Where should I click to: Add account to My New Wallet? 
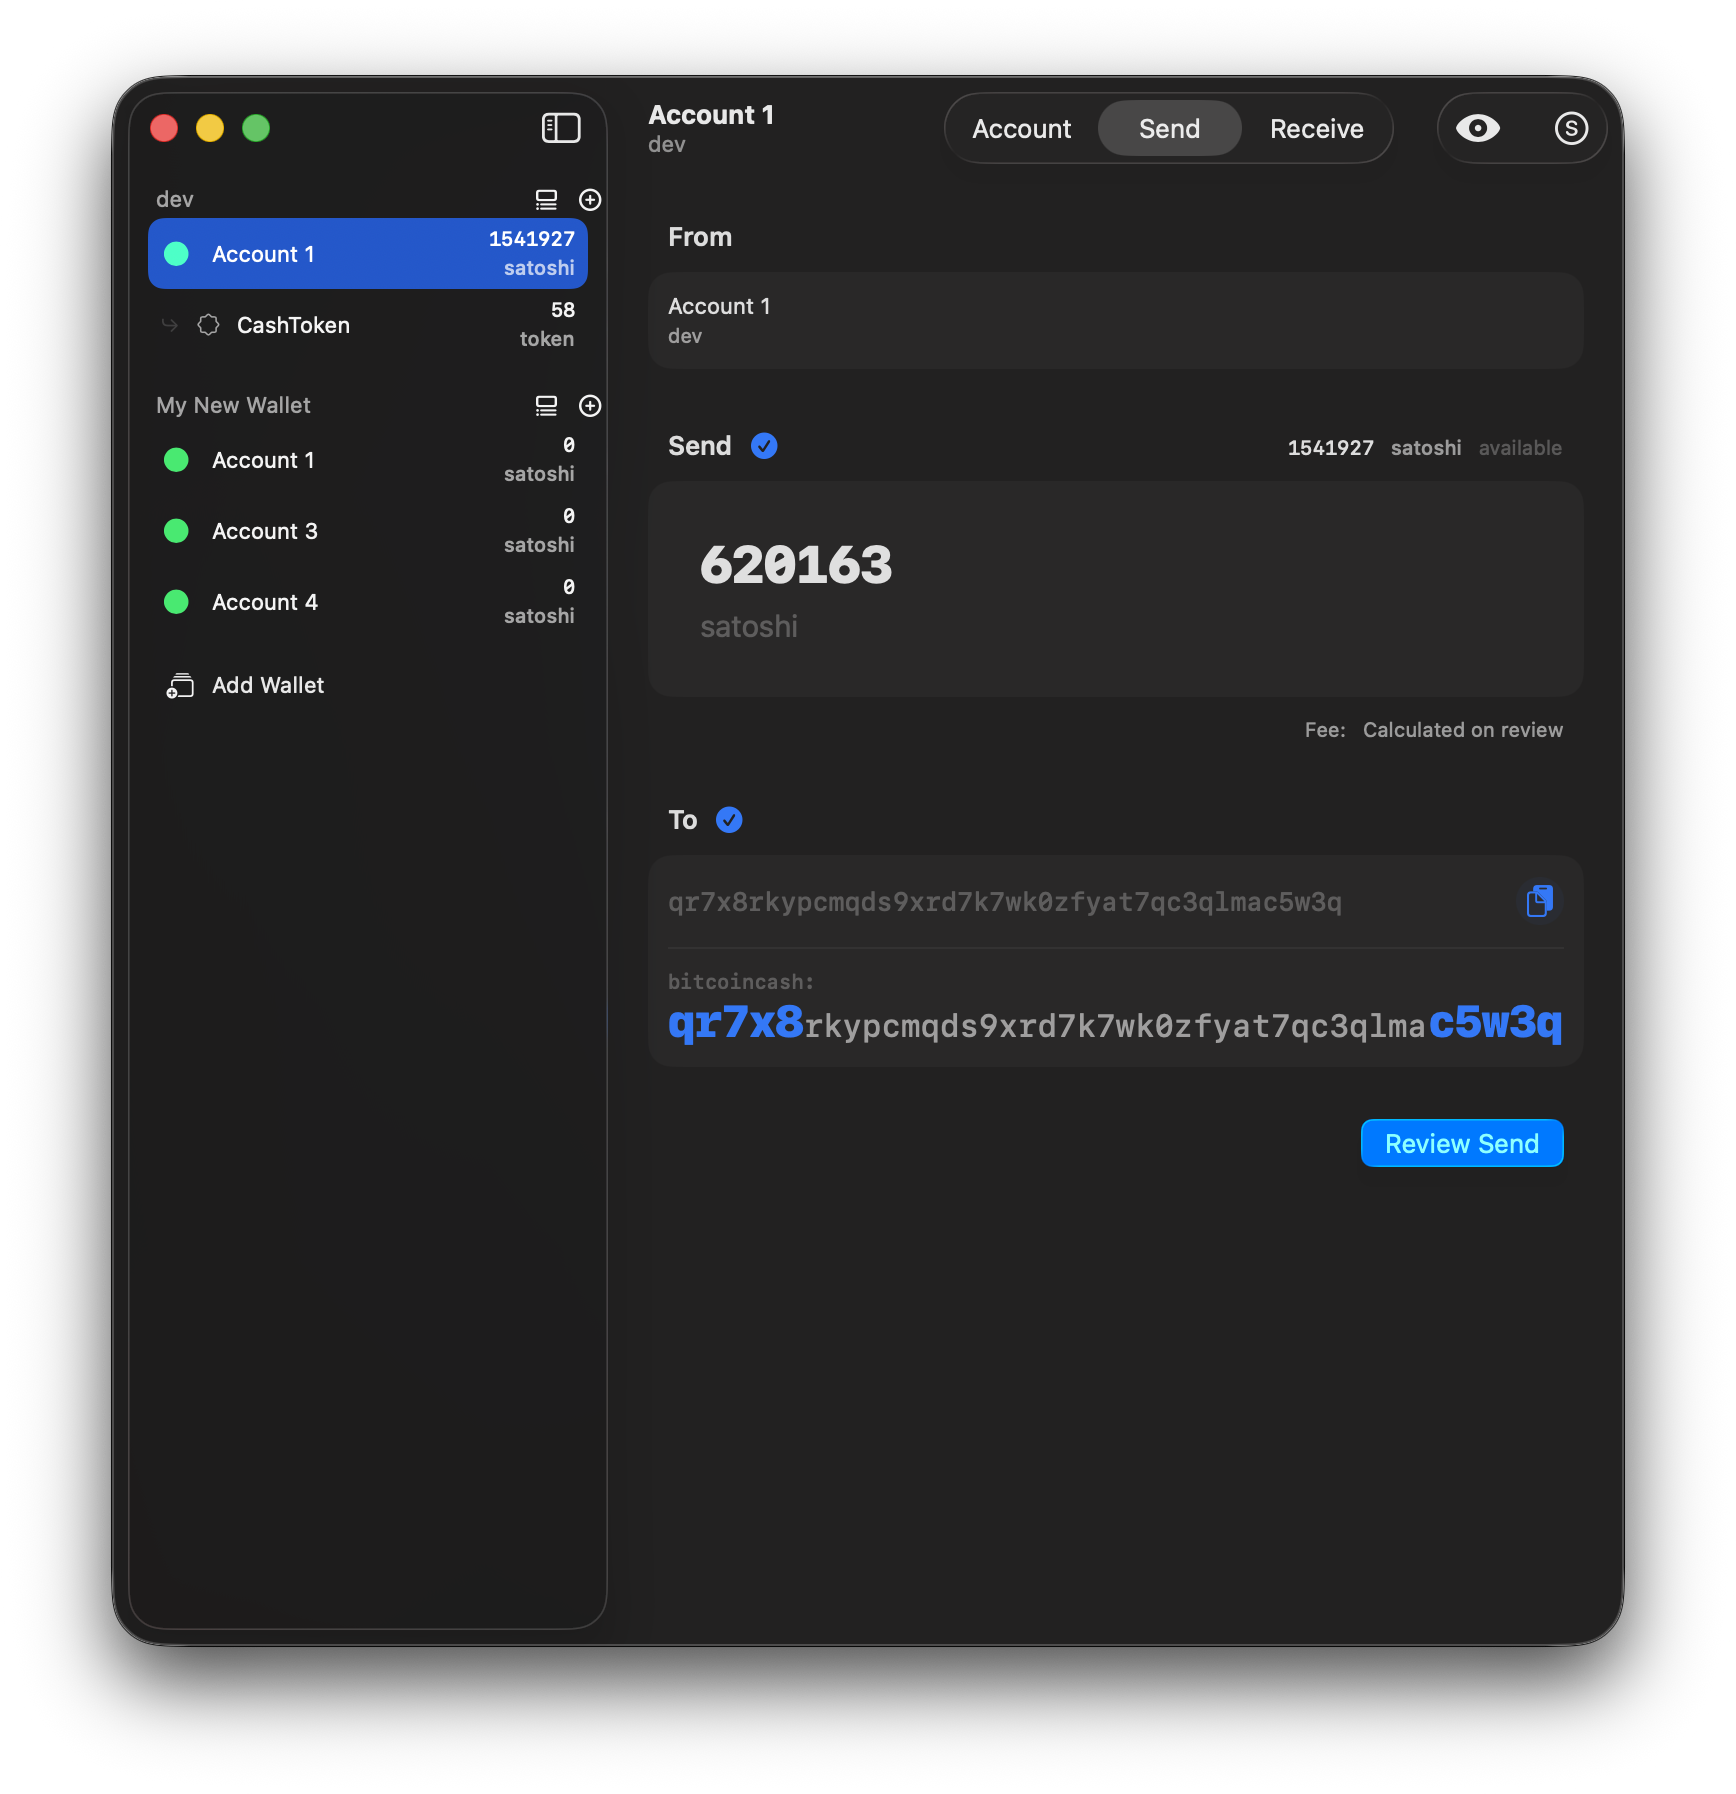tap(590, 406)
